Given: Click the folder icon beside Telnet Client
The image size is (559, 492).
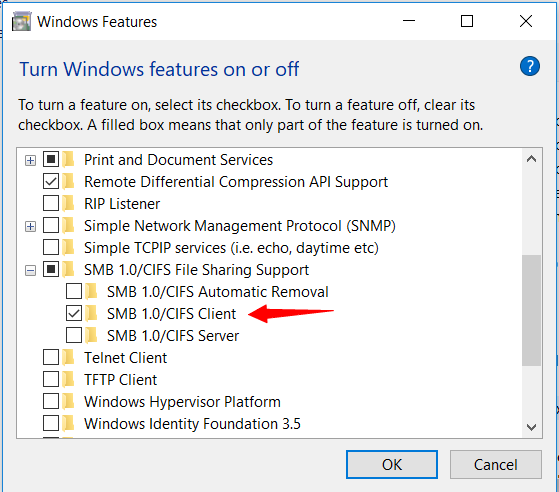Looking at the screenshot, I should coord(68,358).
